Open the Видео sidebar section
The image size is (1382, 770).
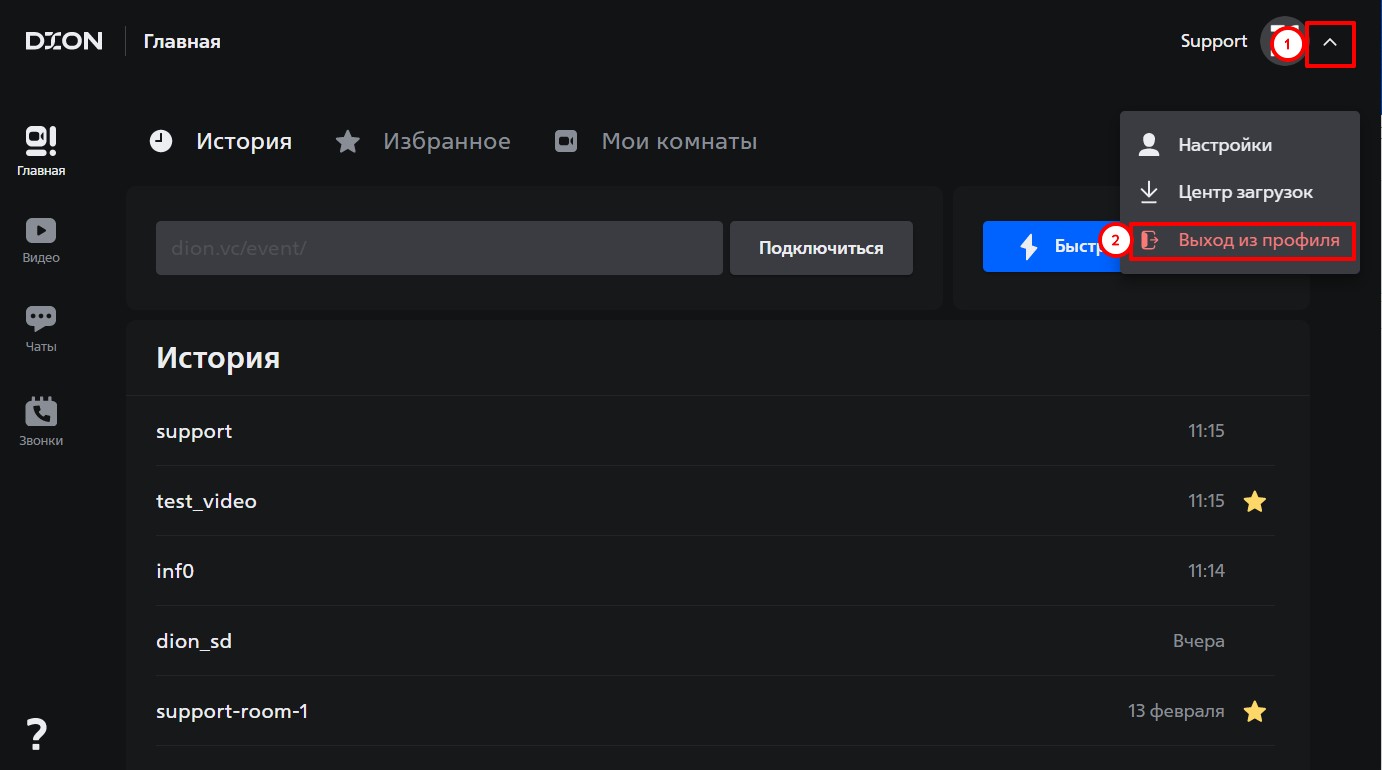tap(41, 241)
